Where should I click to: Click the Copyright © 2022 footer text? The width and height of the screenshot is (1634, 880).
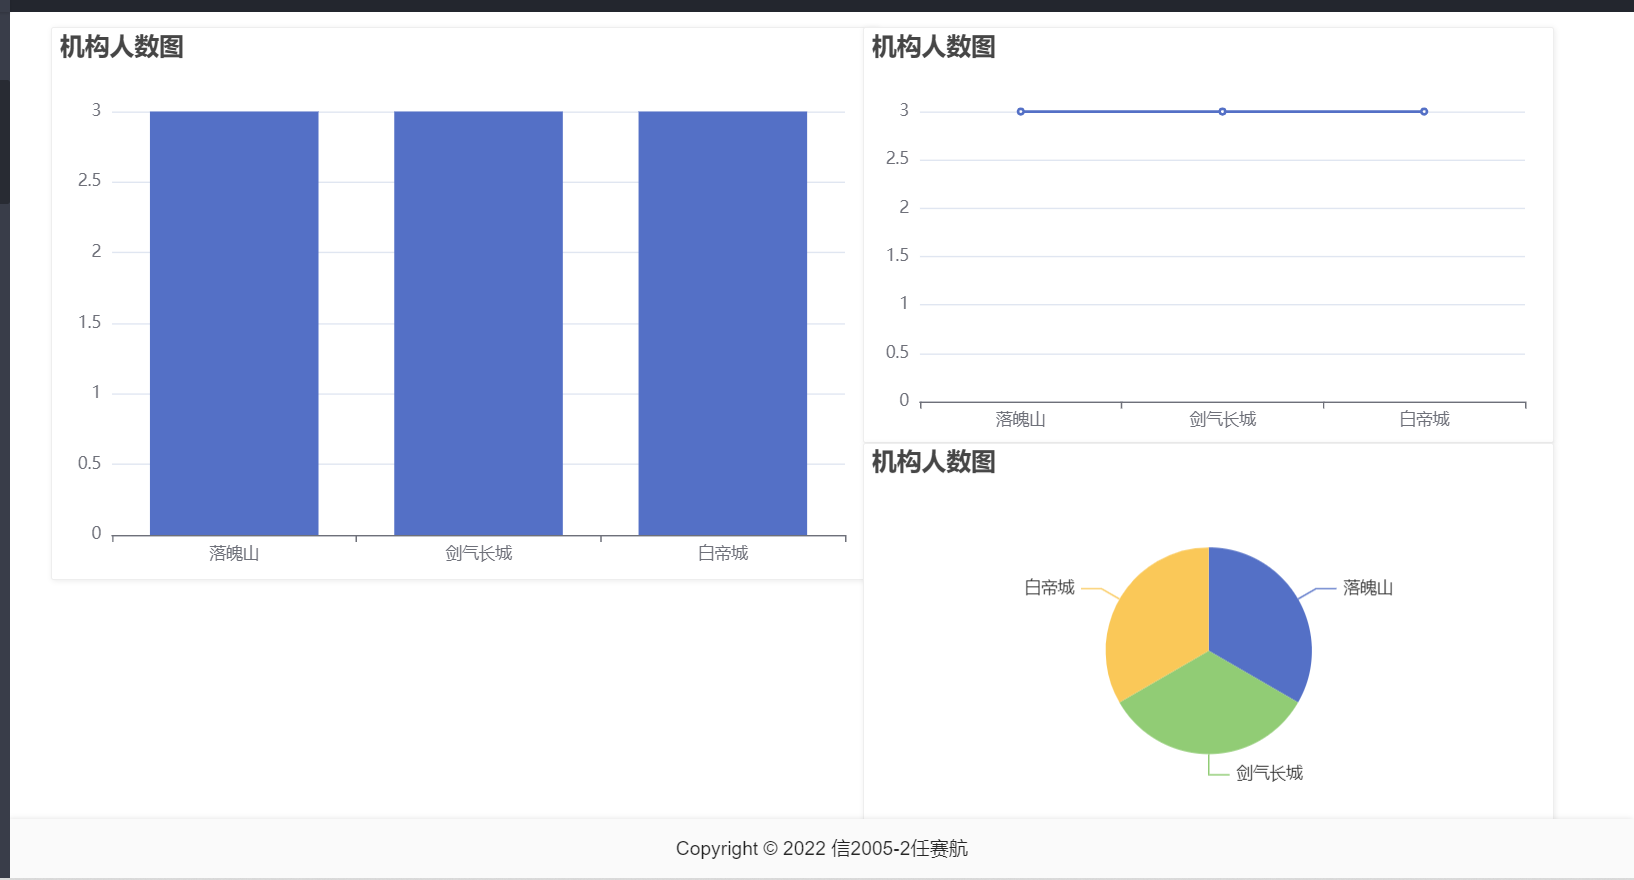(x=822, y=849)
